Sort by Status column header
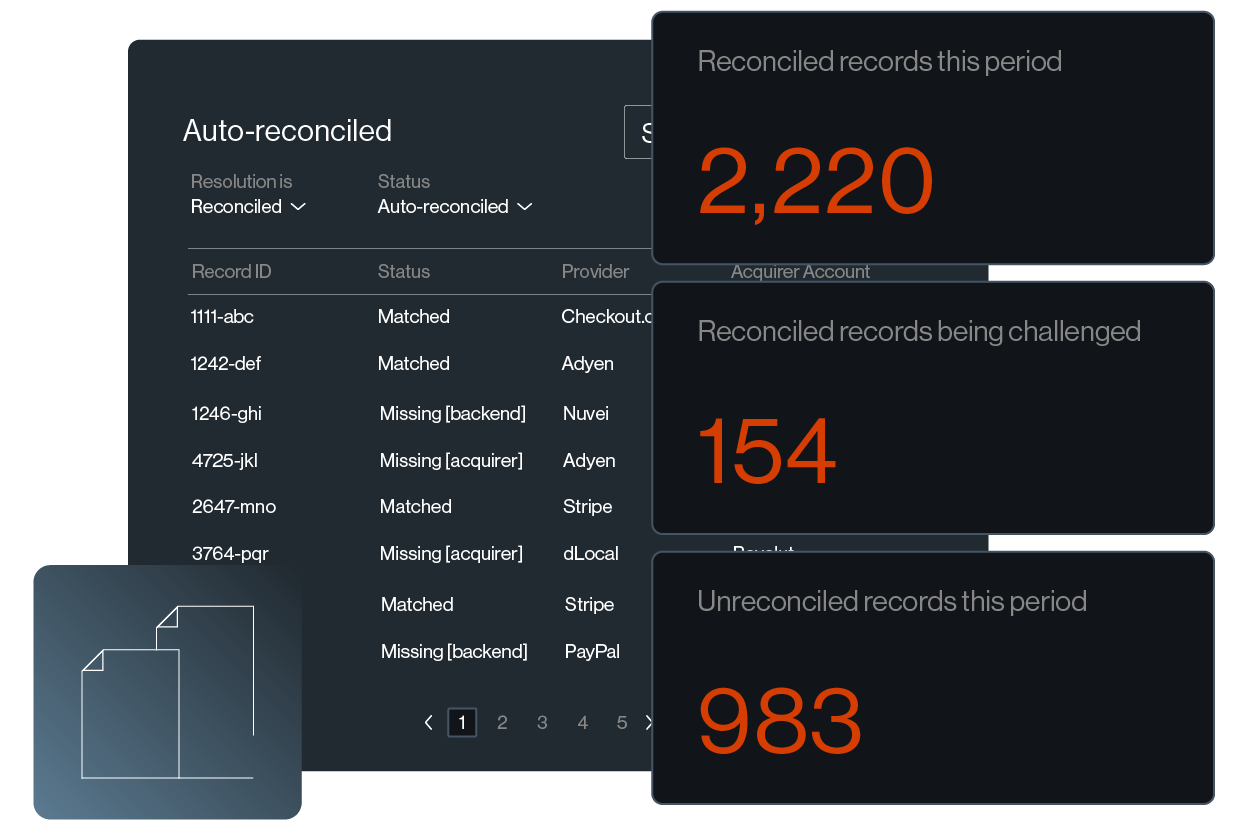 point(404,272)
